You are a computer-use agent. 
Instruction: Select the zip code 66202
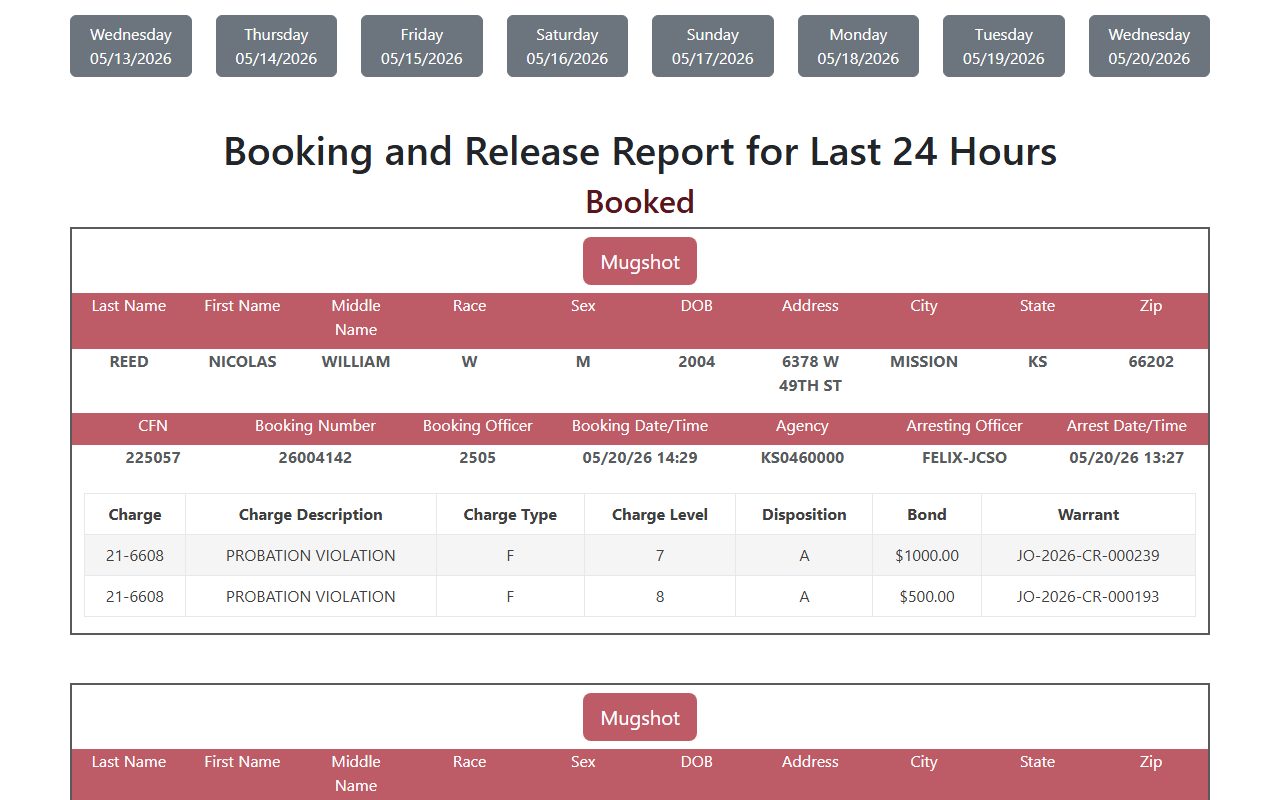tap(1151, 362)
